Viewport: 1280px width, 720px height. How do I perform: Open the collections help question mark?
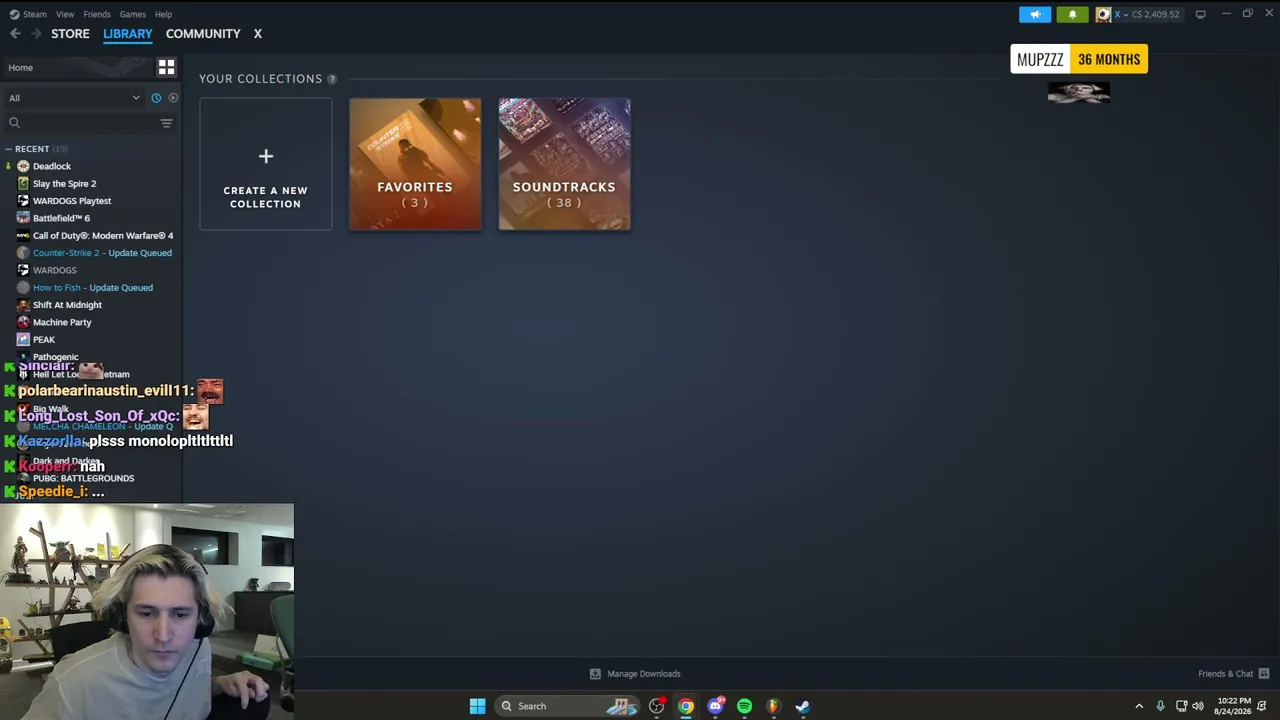[332, 79]
